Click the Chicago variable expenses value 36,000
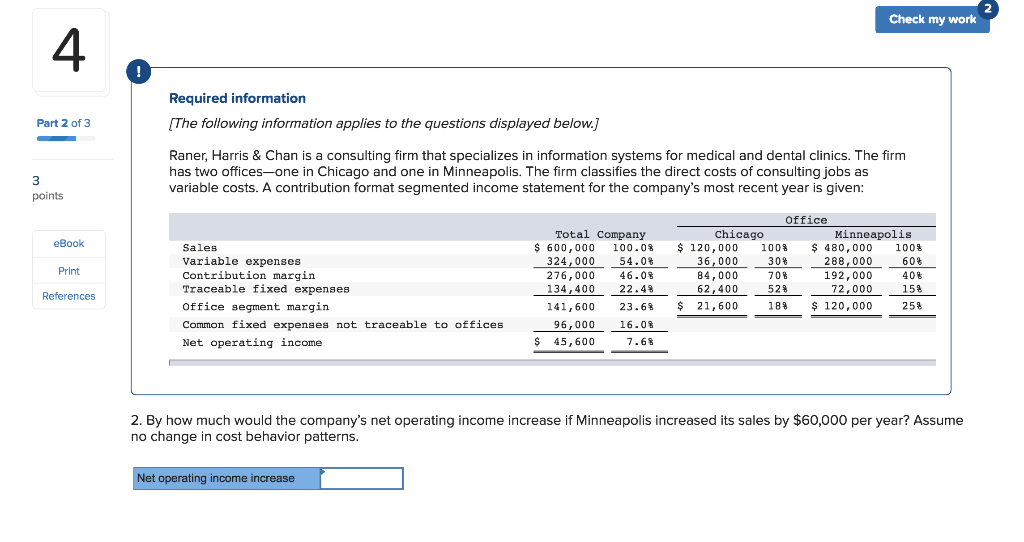Screen dimensions: 1024x542 point(717,261)
